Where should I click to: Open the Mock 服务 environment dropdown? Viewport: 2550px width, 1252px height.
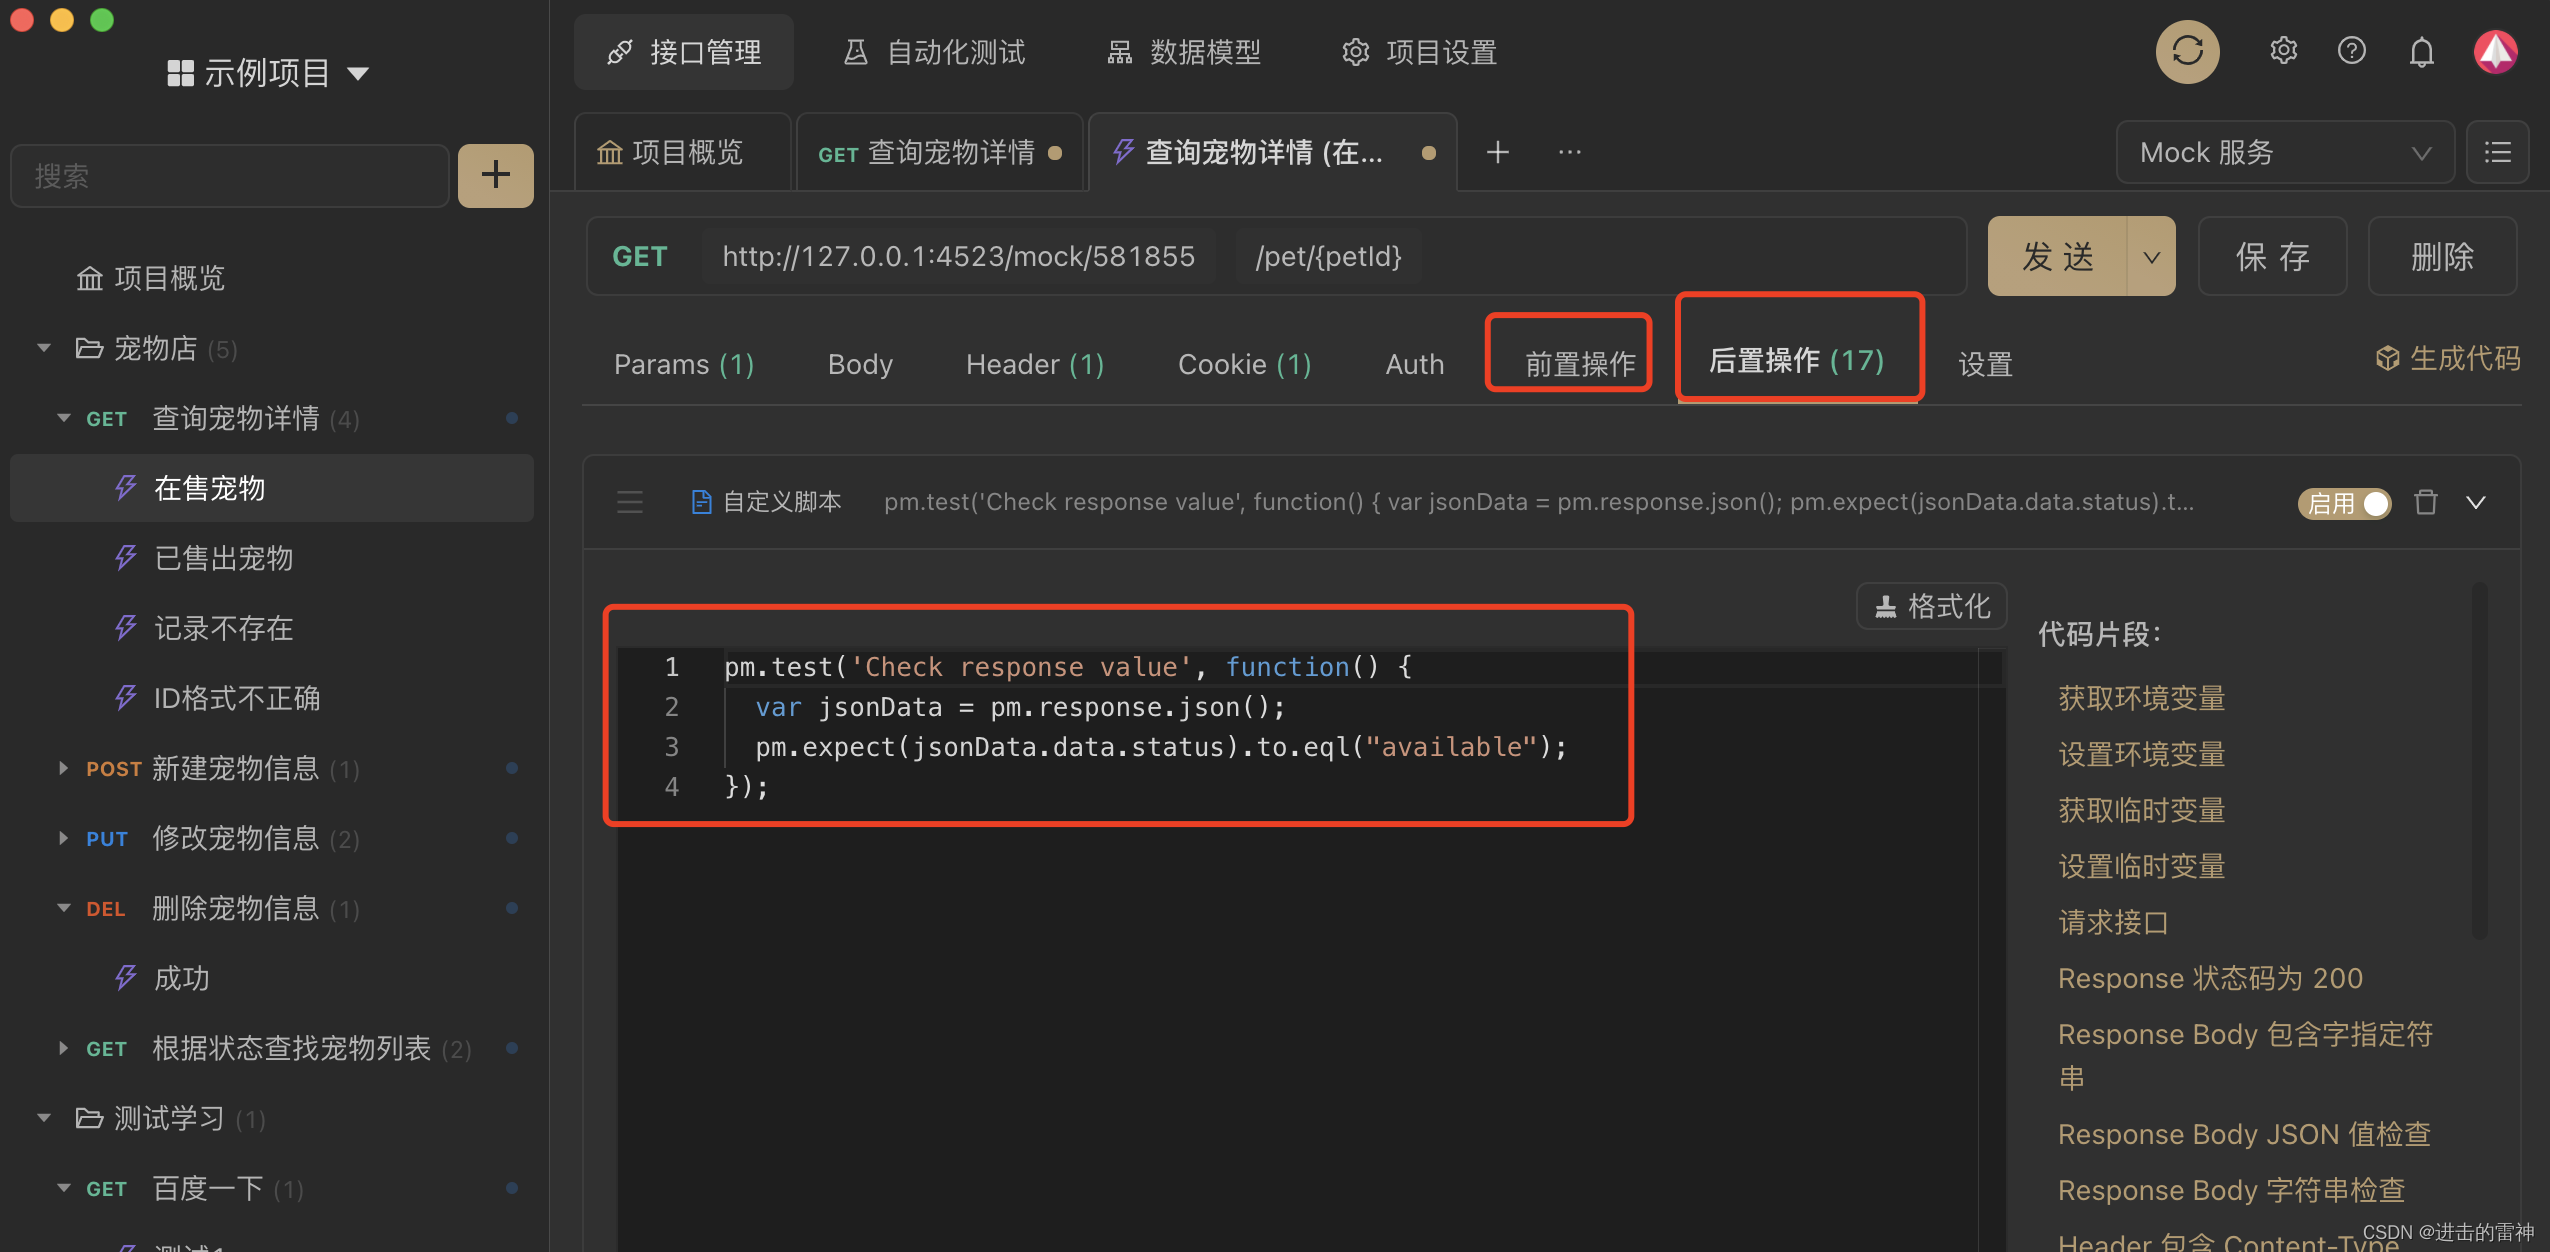2284,152
